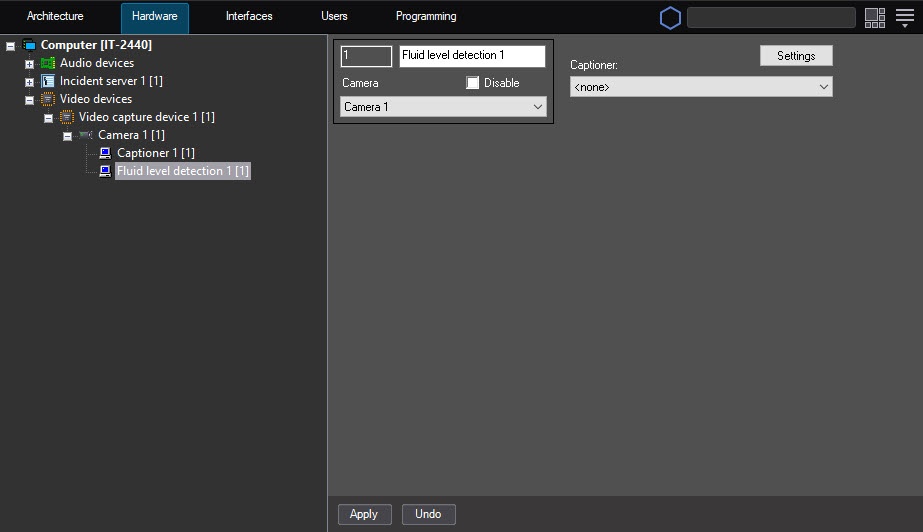This screenshot has width=923, height=532.
Task: Switch to the Architecture tab
Action: click(x=55, y=17)
